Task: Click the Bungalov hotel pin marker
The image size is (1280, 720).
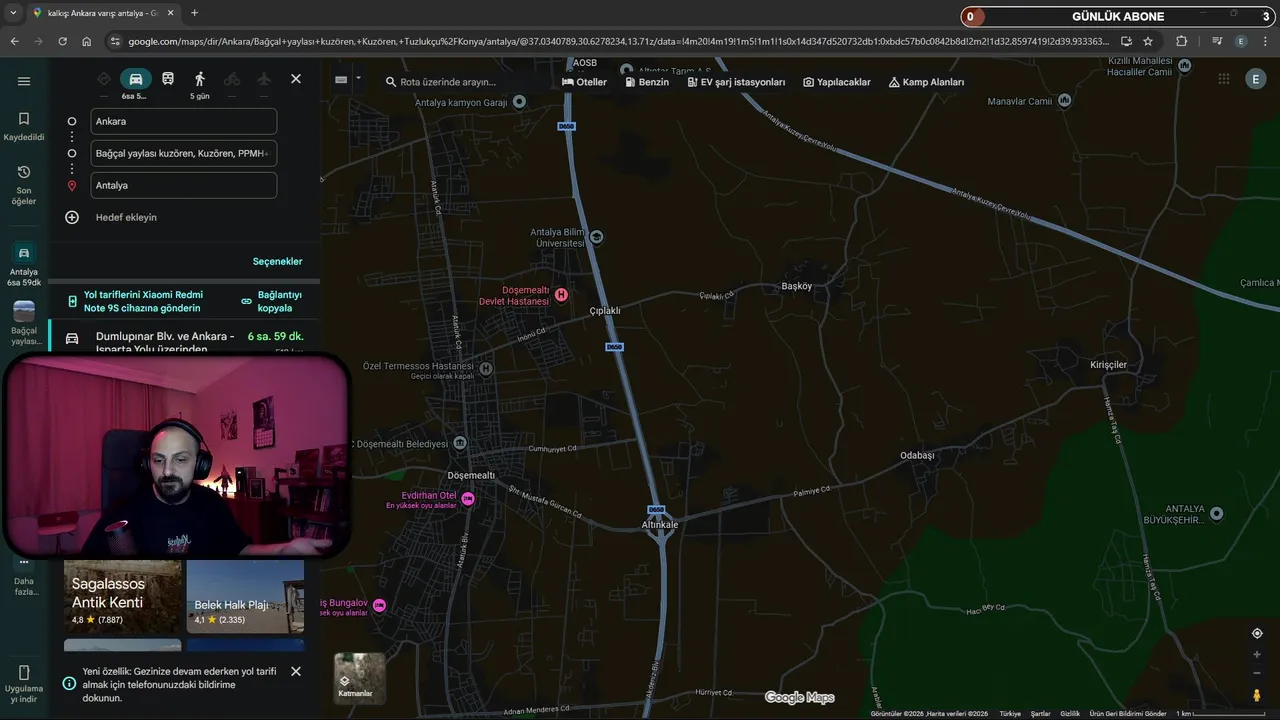Action: click(379, 605)
